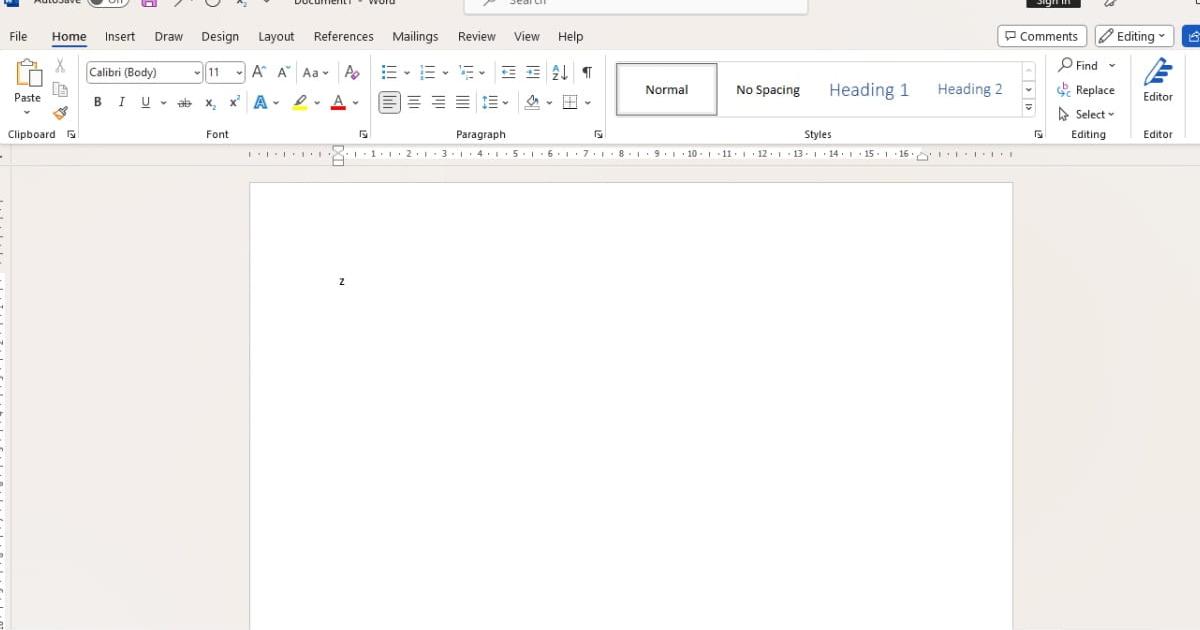
Task: Apply strikethrough formatting
Action: (x=184, y=102)
